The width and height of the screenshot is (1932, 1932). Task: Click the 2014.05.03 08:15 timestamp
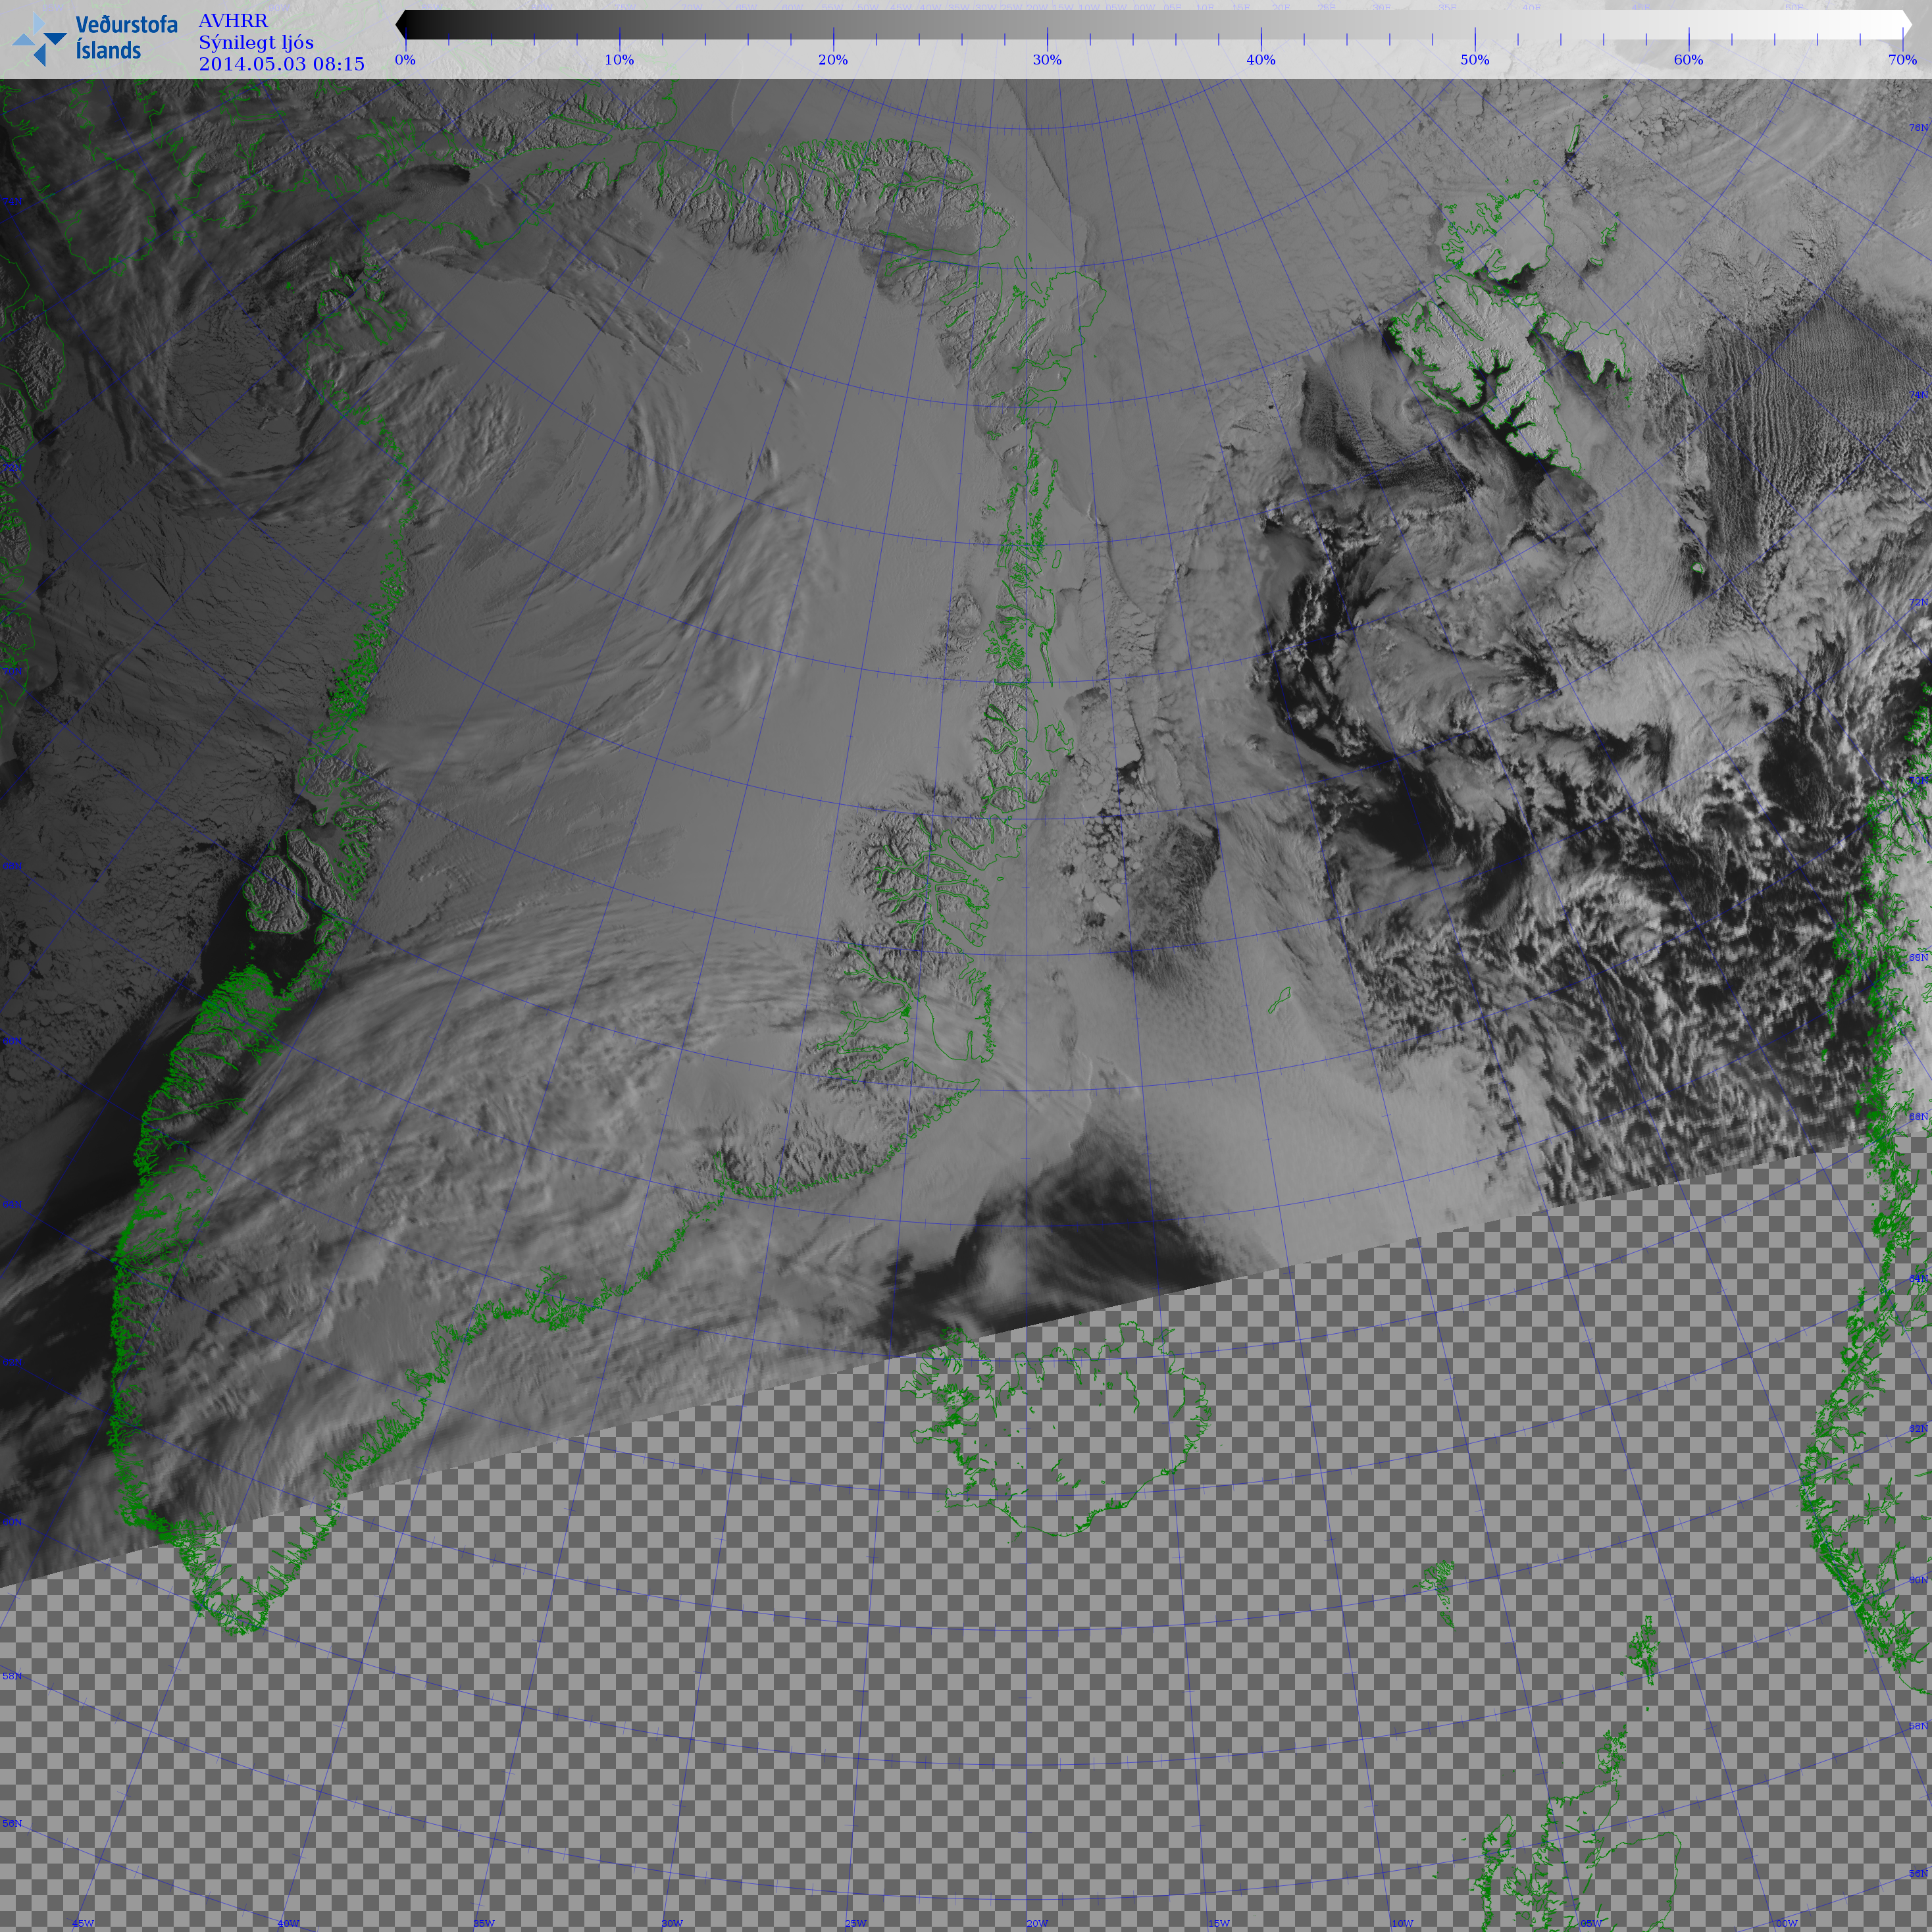point(281,64)
